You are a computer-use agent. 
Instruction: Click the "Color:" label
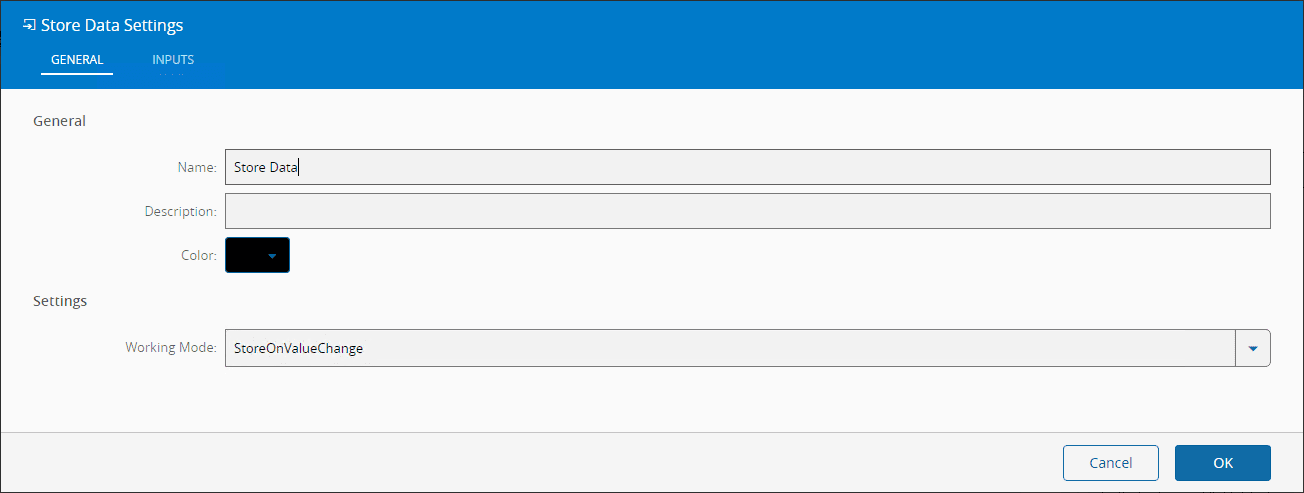[x=198, y=256]
